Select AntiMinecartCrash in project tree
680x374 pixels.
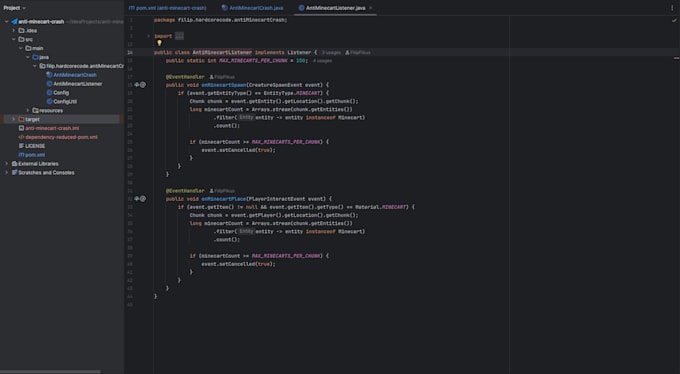pos(75,75)
